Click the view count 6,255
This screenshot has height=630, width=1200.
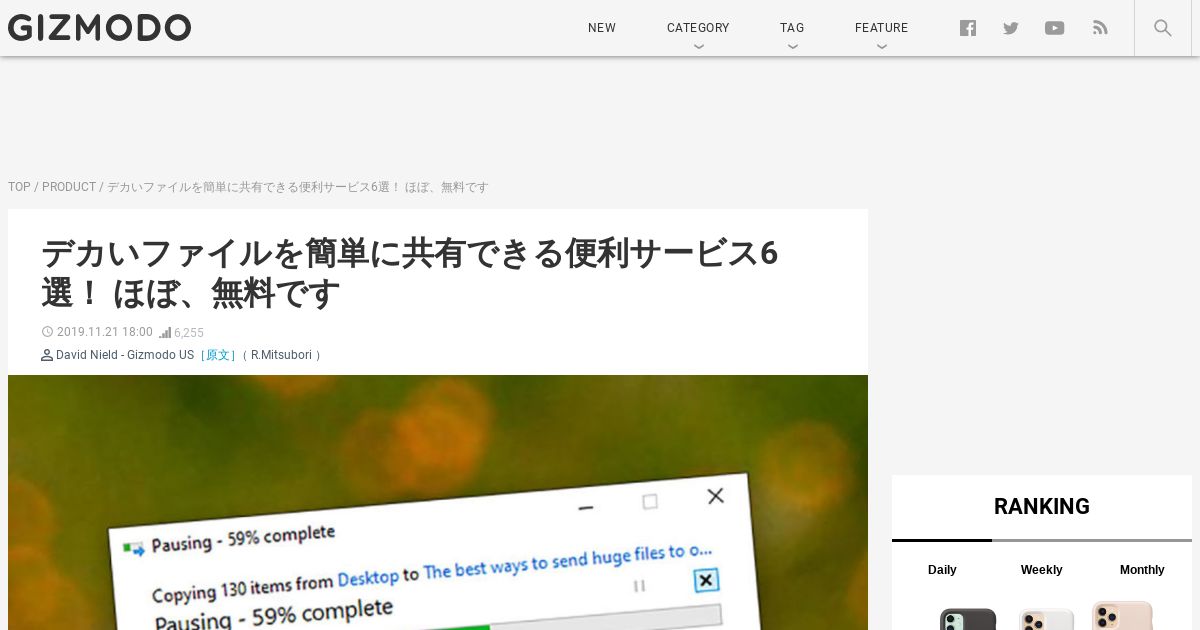[x=188, y=333]
